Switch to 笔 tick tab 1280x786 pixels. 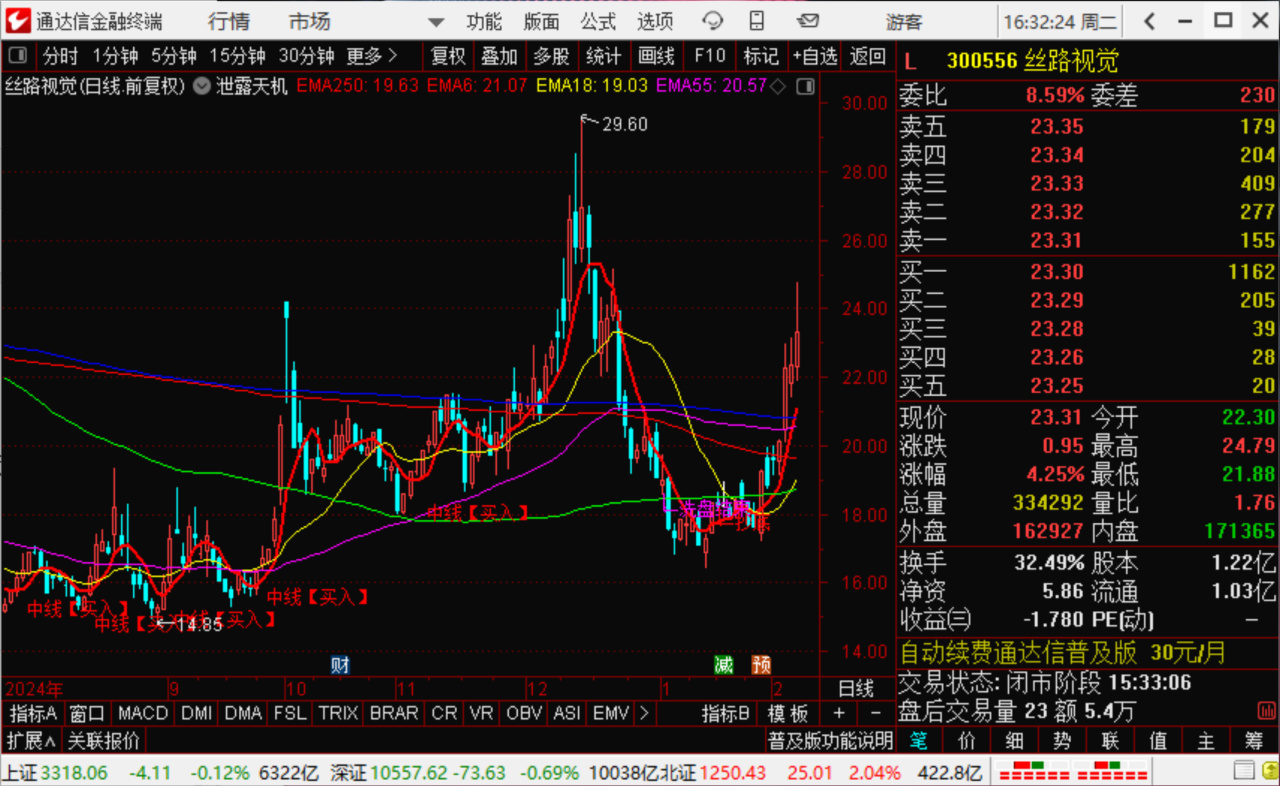tap(918, 741)
